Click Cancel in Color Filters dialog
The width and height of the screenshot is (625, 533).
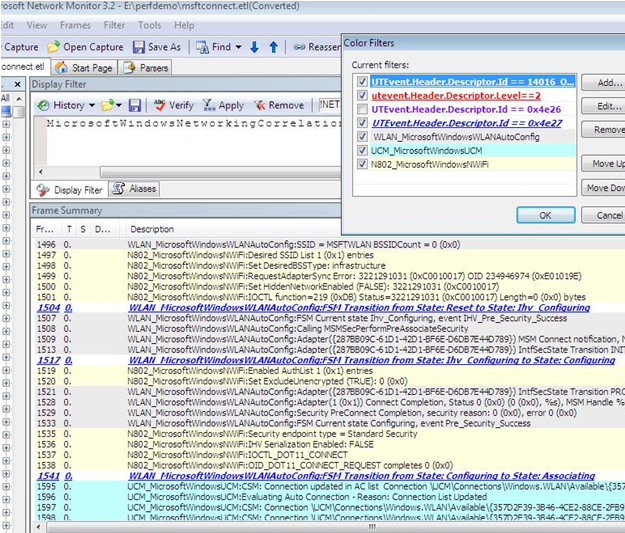604,215
